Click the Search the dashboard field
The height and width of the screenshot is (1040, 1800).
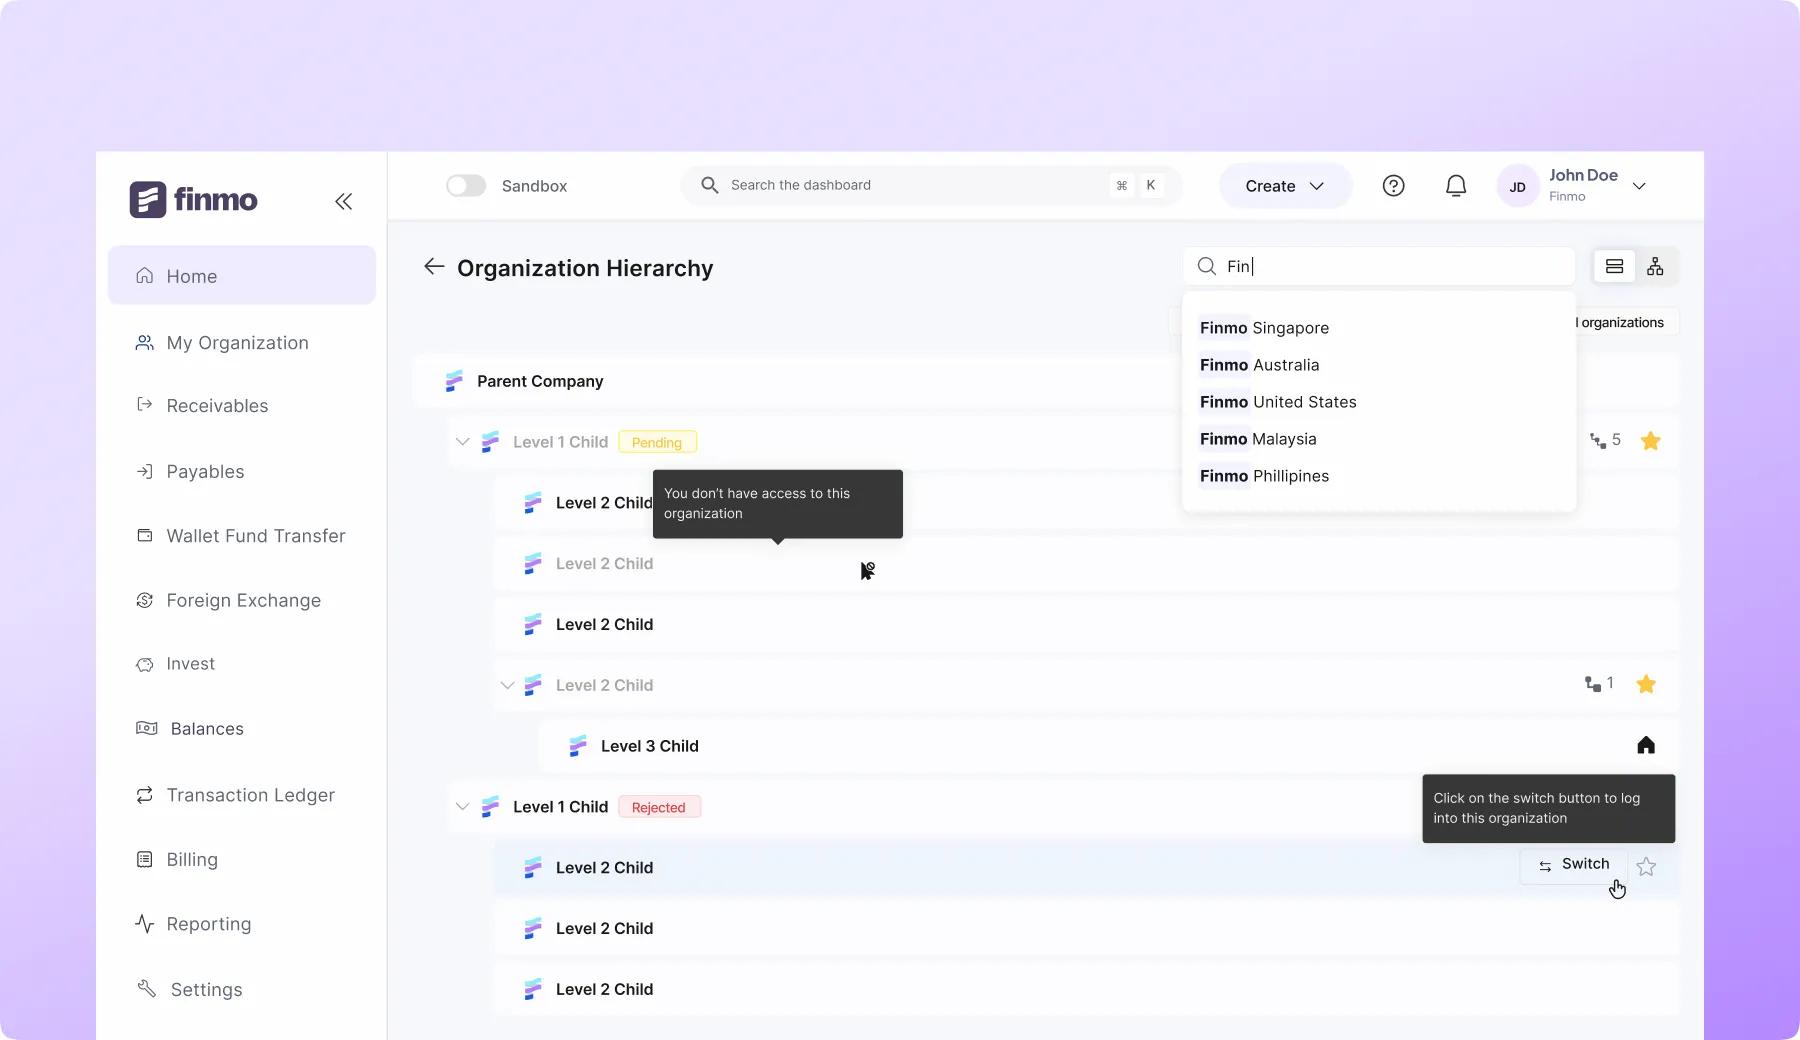click(910, 185)
